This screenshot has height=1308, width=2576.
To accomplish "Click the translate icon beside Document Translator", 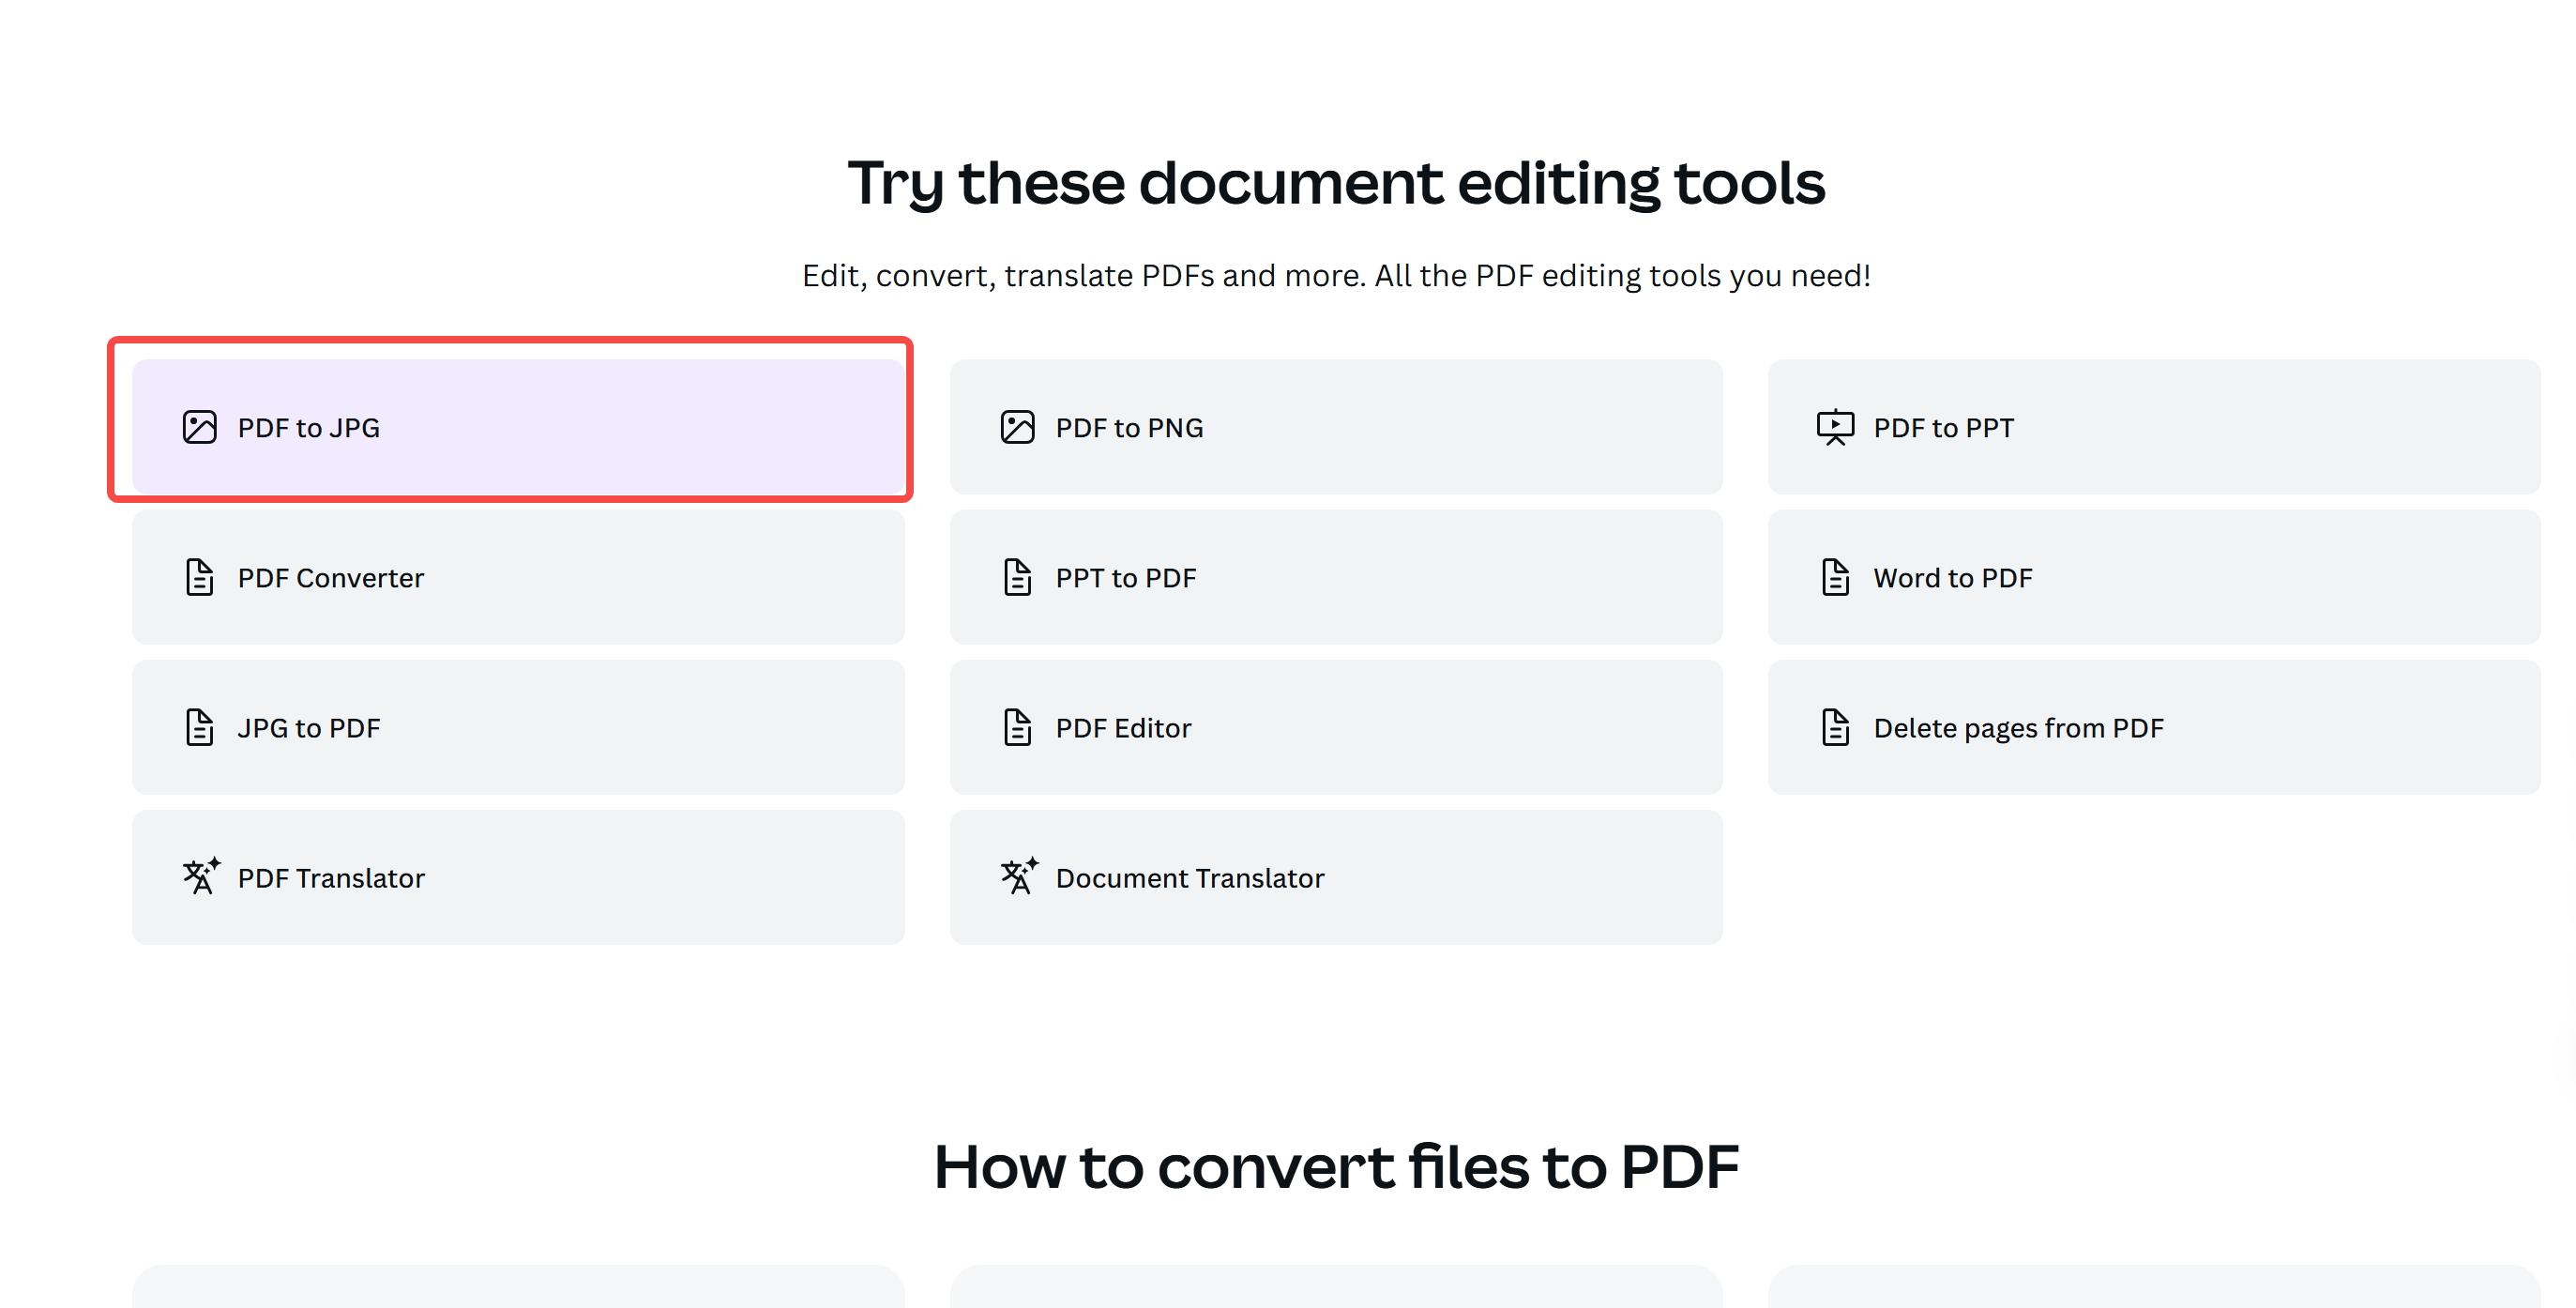I will [x=1019, y=876].
